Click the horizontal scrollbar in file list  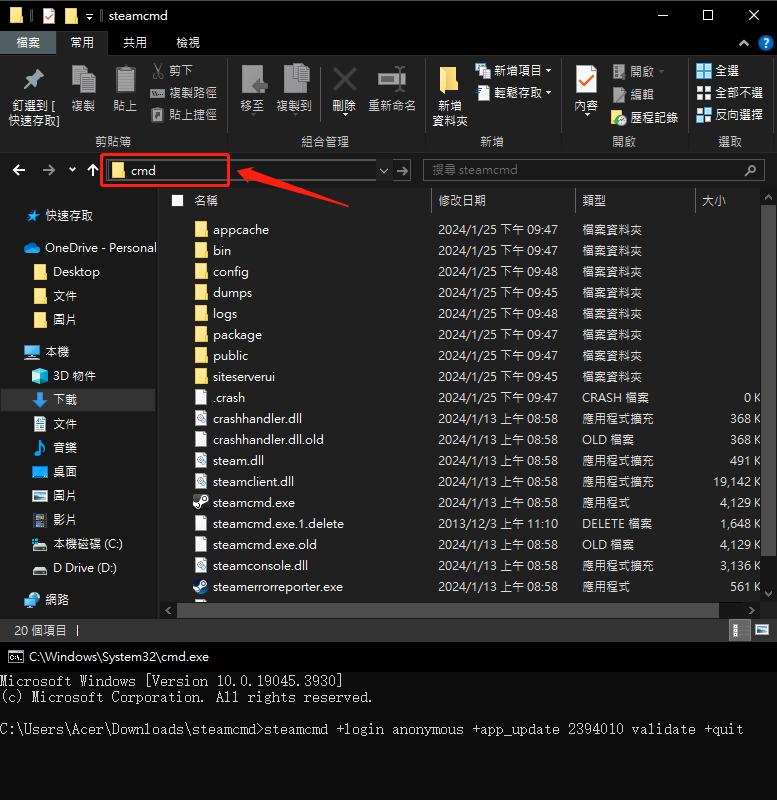coord(447,610)
